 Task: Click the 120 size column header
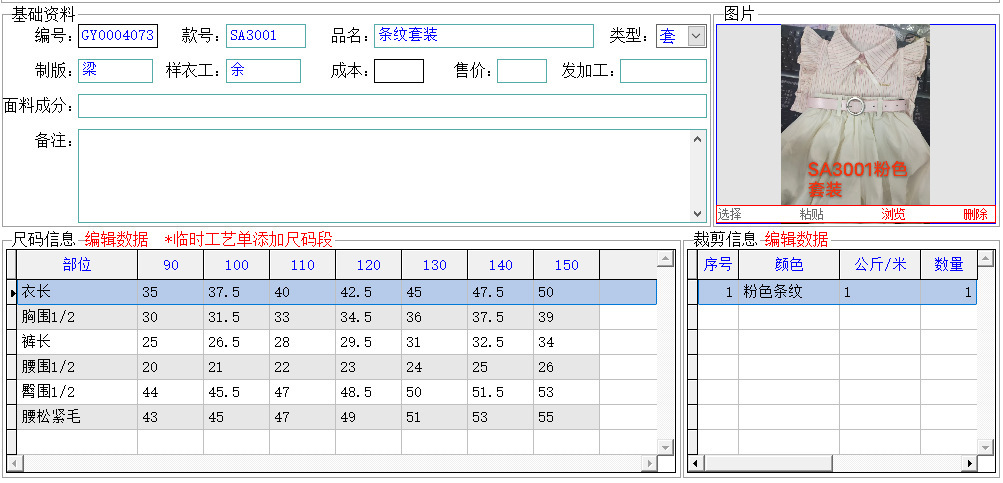click(x=368, y=265)
